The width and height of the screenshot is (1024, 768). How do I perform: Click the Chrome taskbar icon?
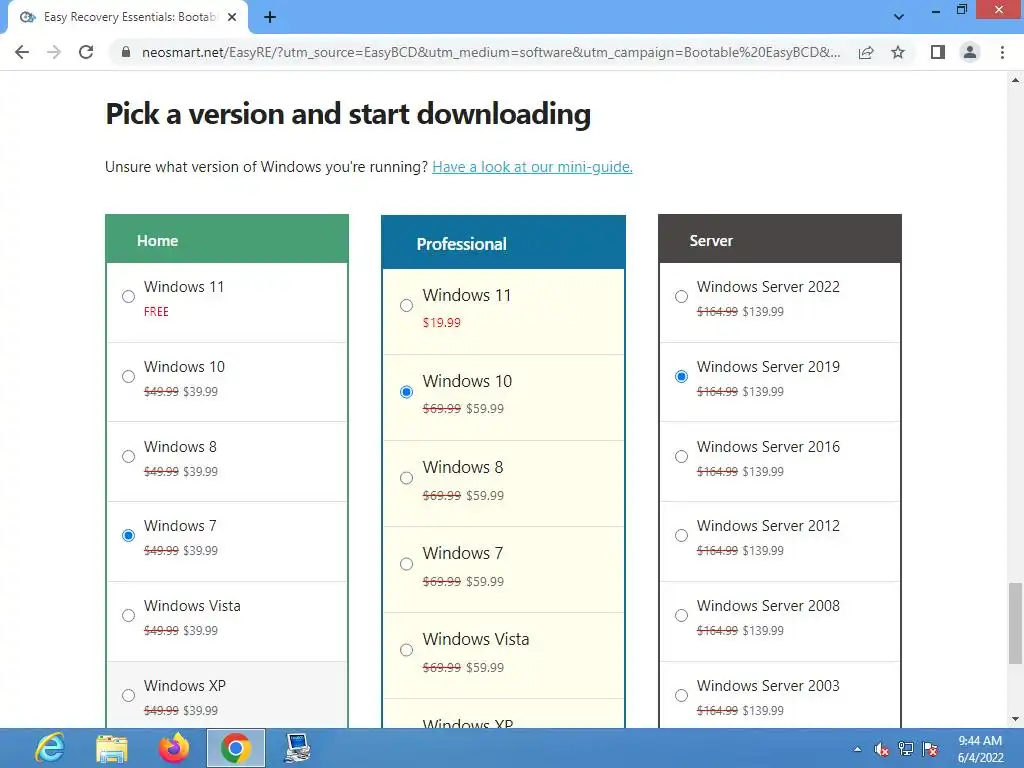click(x=236, y=748)
